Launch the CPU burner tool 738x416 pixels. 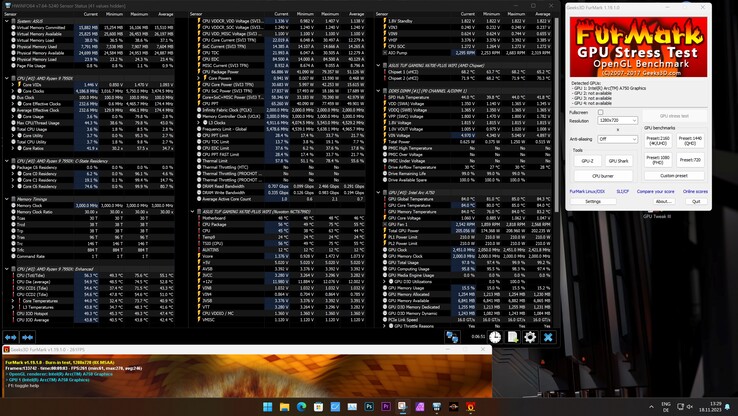tap(602, 175)
